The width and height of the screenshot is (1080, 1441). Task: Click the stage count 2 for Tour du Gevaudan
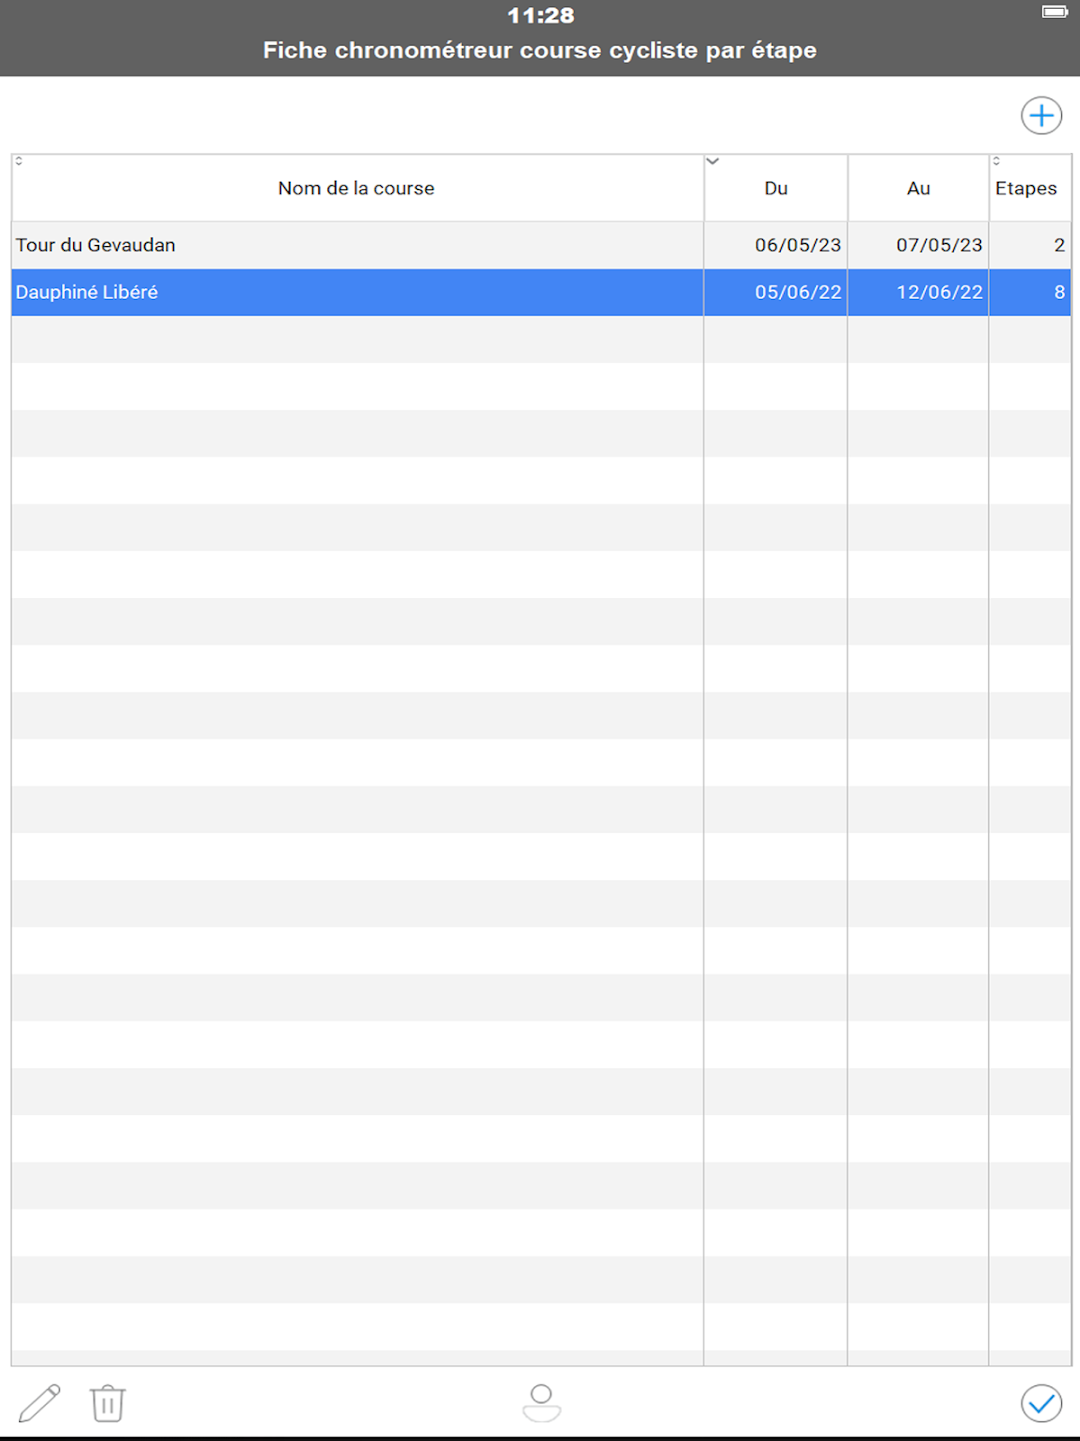point(1059,245)
